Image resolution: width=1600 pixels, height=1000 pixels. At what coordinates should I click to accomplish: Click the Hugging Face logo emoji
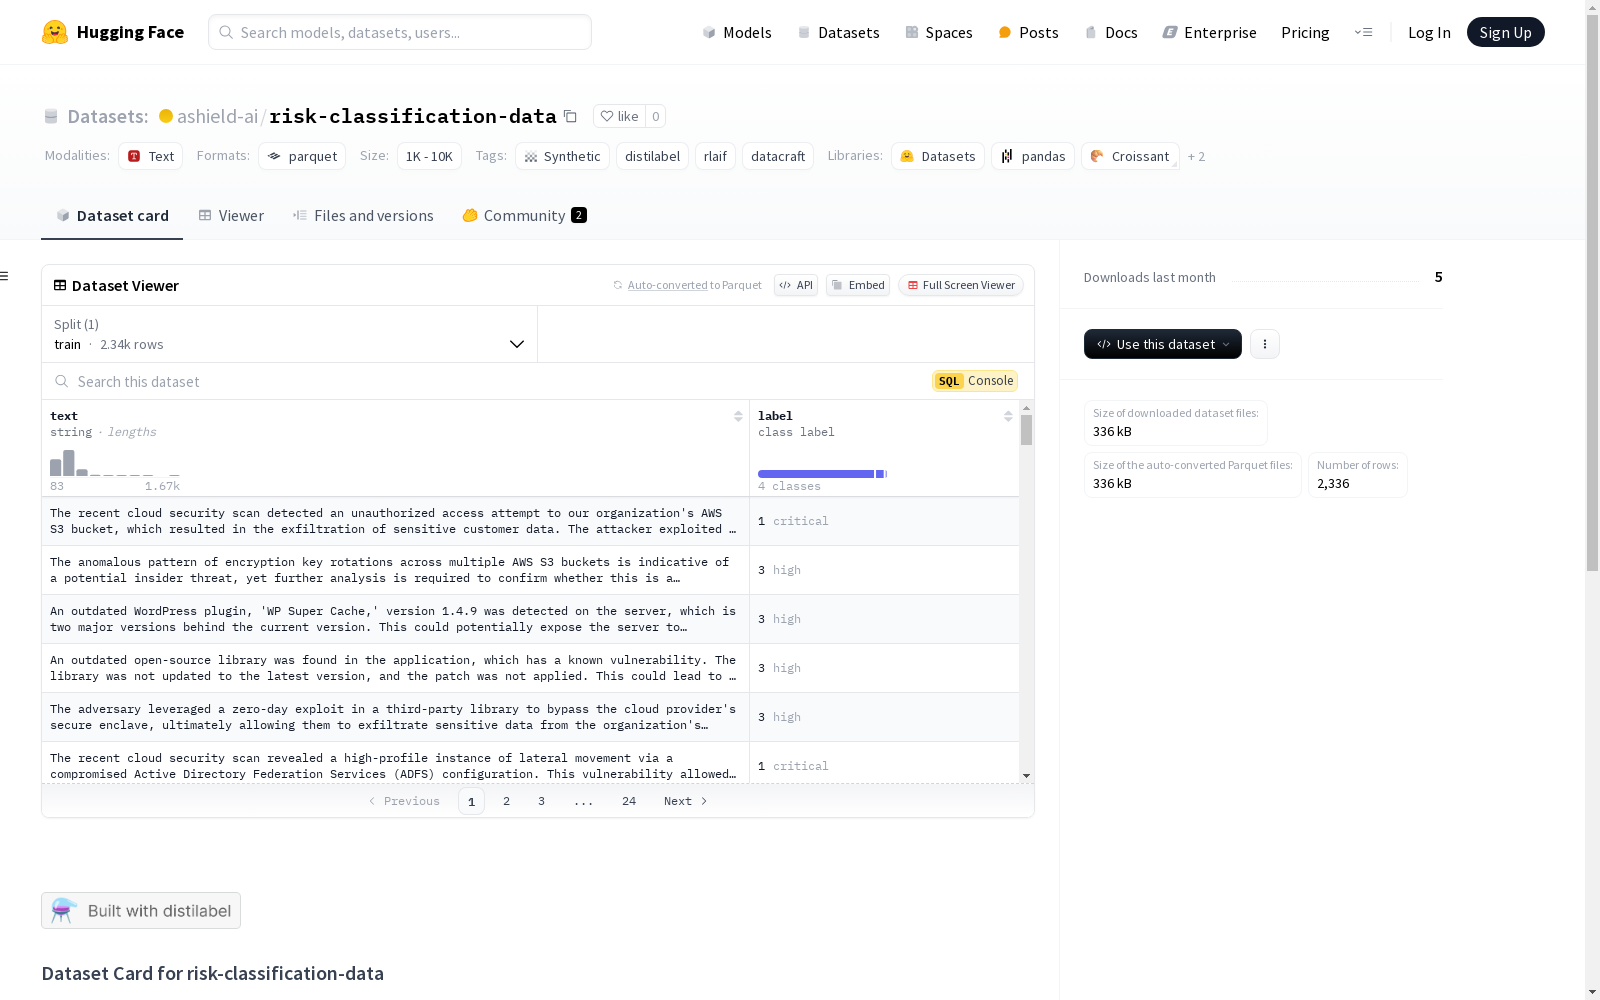pos(55,32)
